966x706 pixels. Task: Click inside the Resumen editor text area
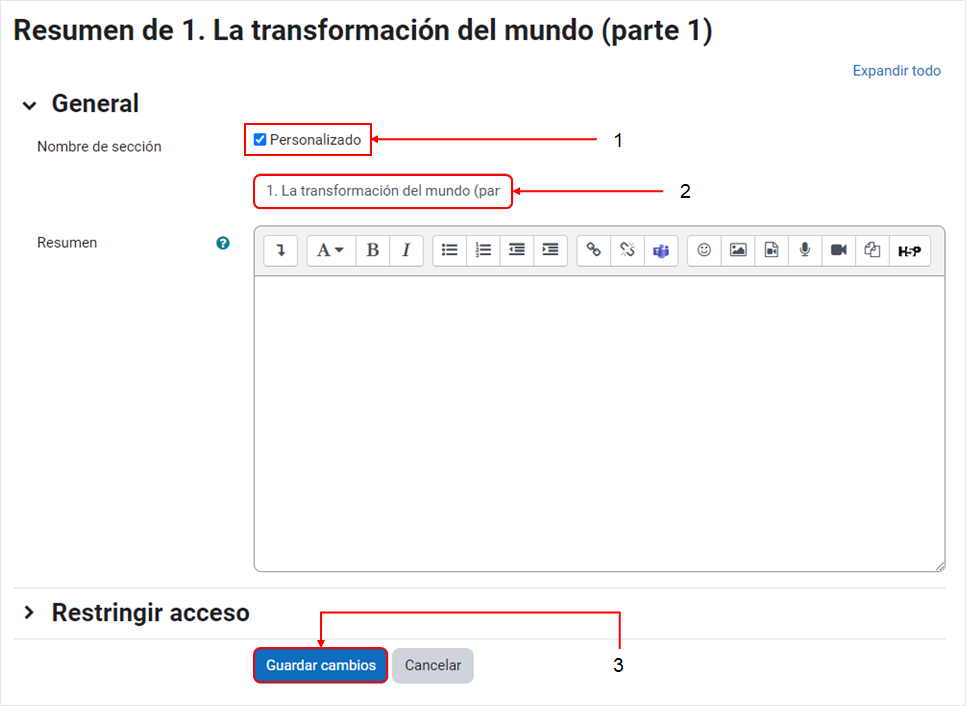pos(599,424)
